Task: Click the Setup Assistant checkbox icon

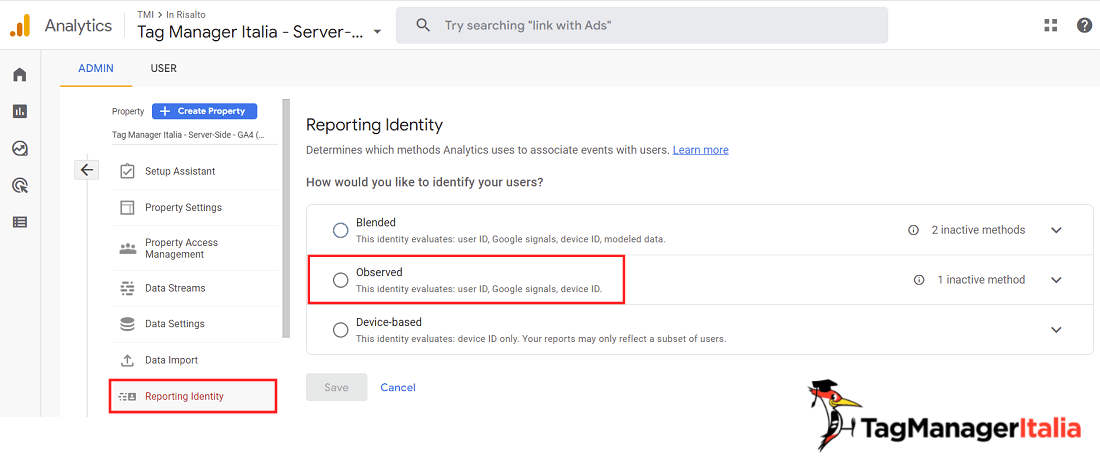Action: (x=127, y=171)
